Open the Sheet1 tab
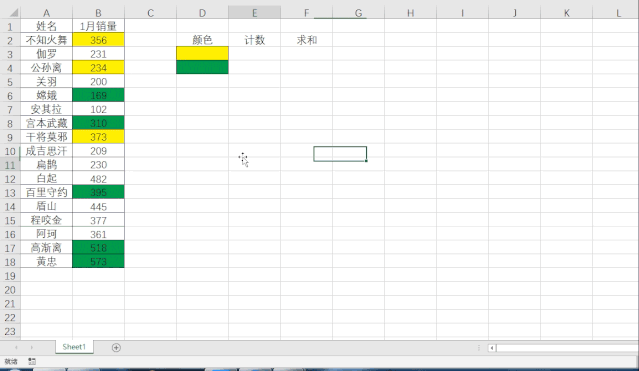The image size is (639, 371). click(74, 347)
